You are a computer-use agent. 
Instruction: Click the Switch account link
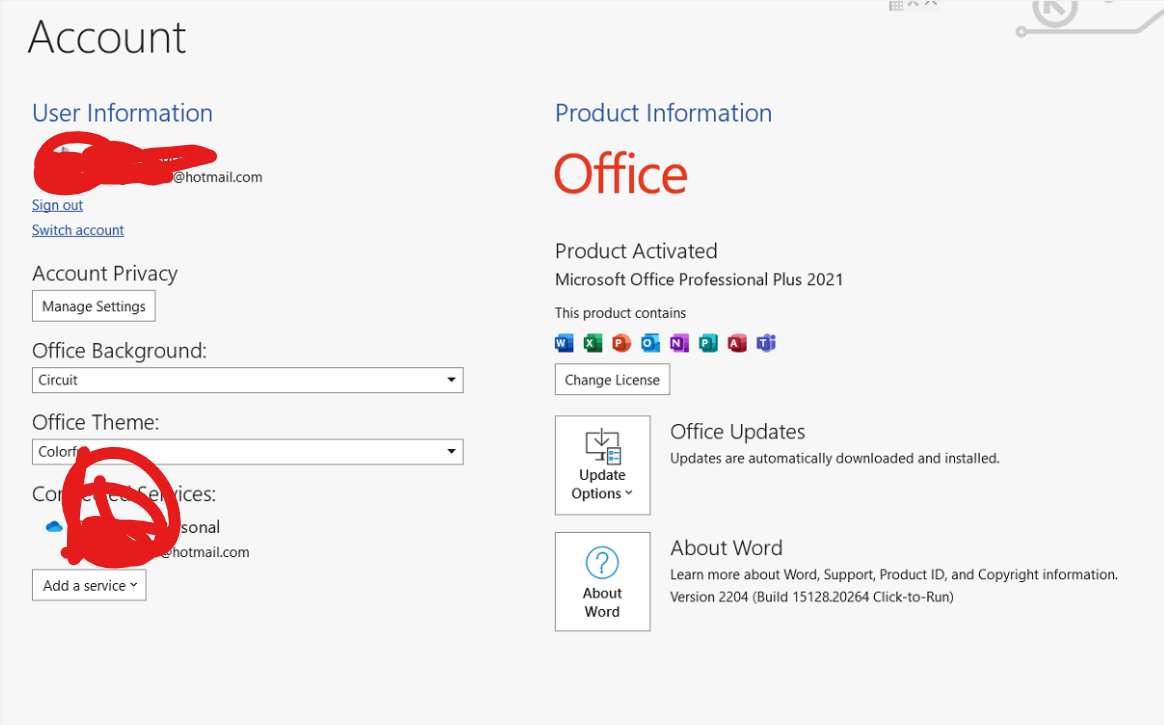tap(78, 230)
